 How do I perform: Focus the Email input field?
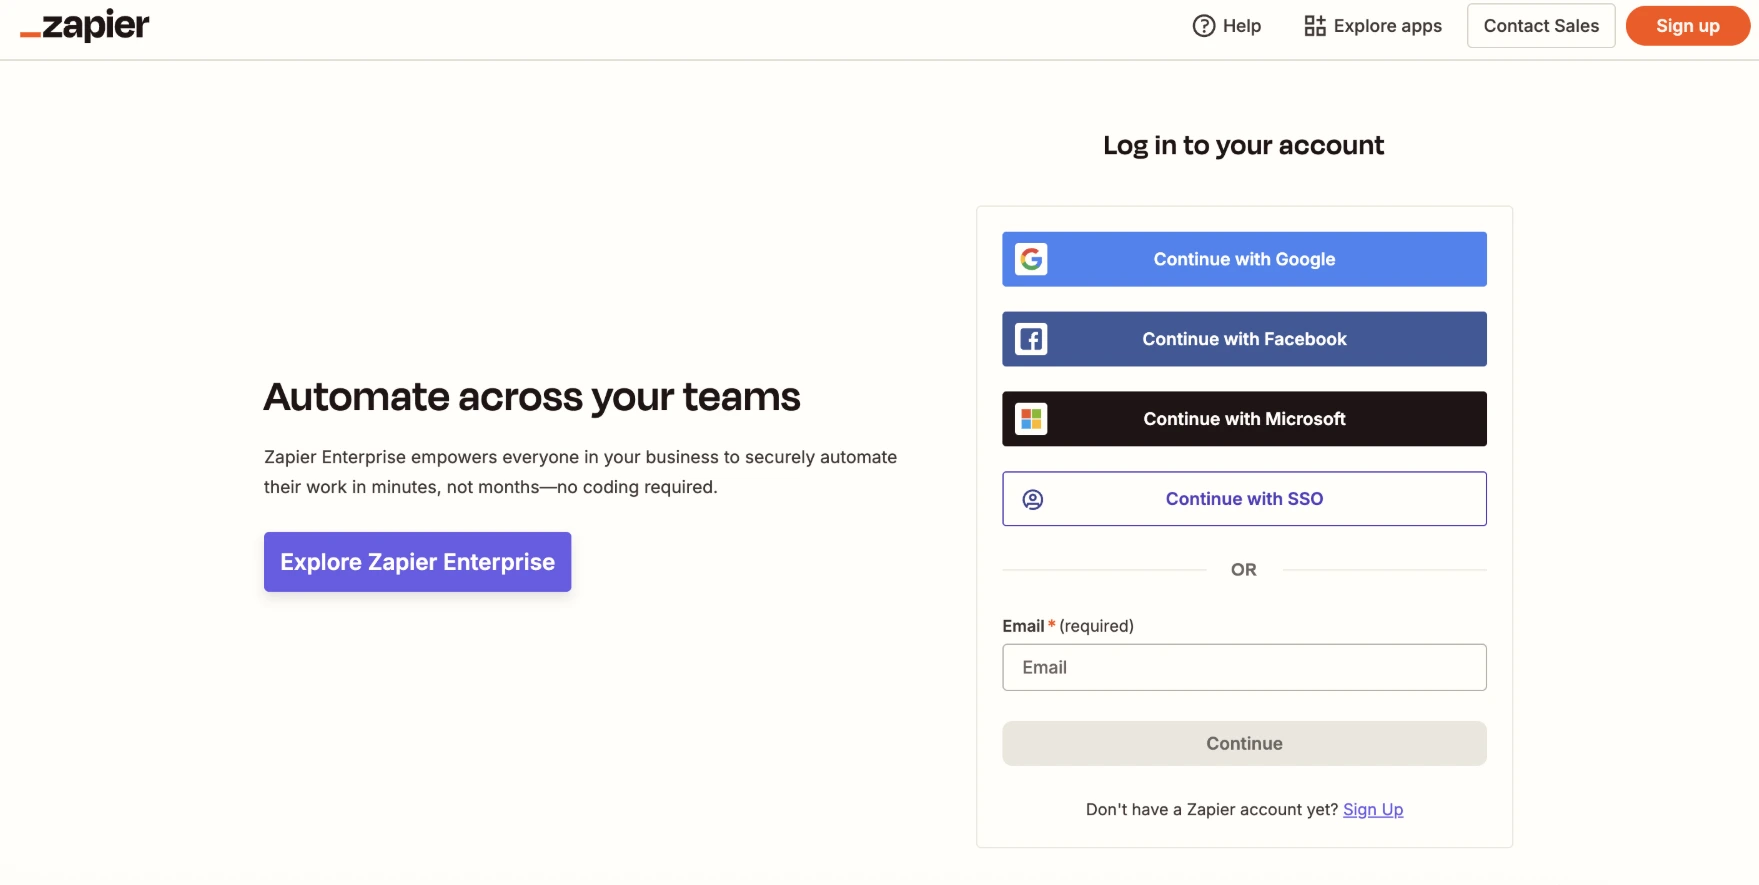1244,667
